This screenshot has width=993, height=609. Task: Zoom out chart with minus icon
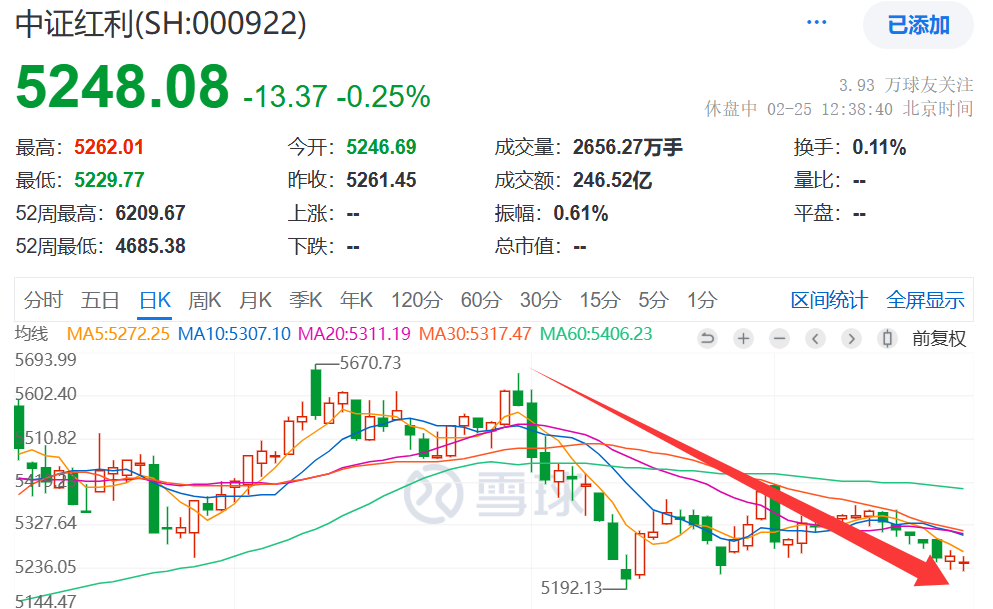(780, 339)
